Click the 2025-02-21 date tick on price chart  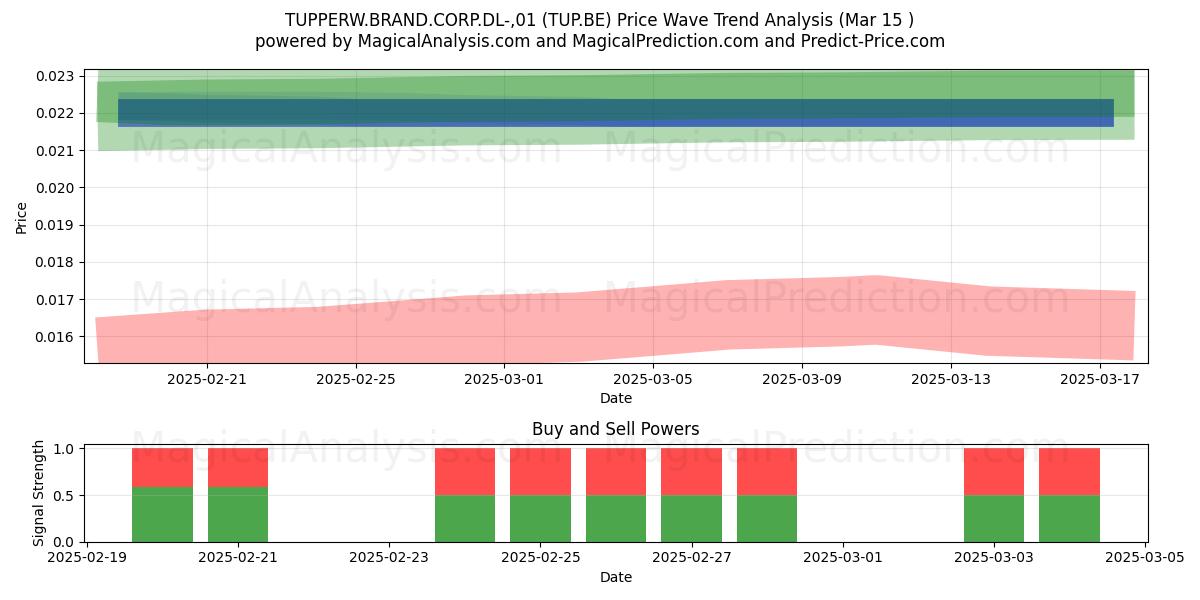(207, 379)
